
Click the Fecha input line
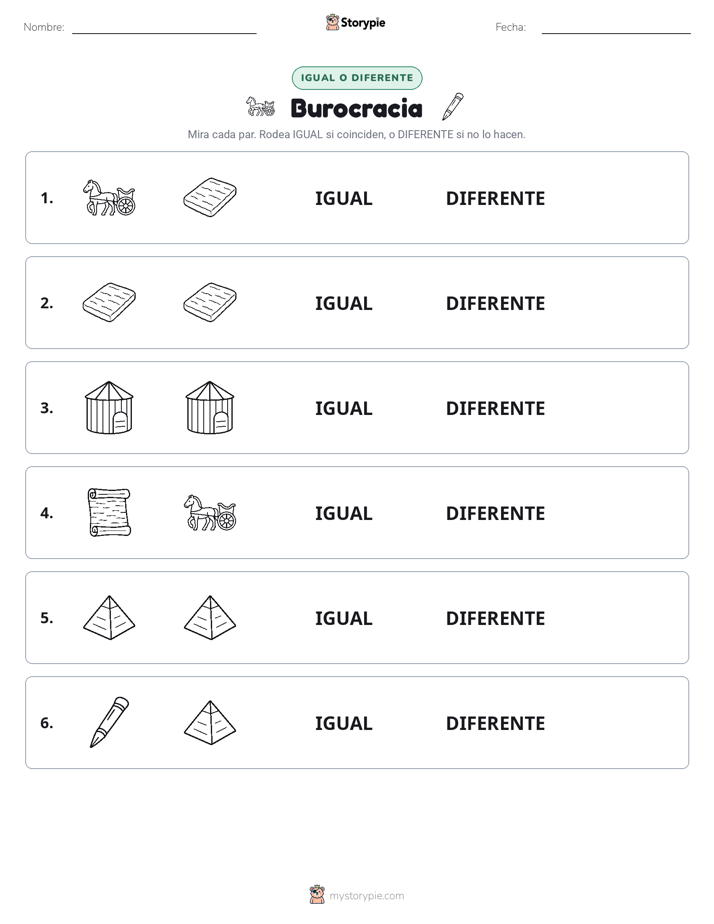[616, 27]
